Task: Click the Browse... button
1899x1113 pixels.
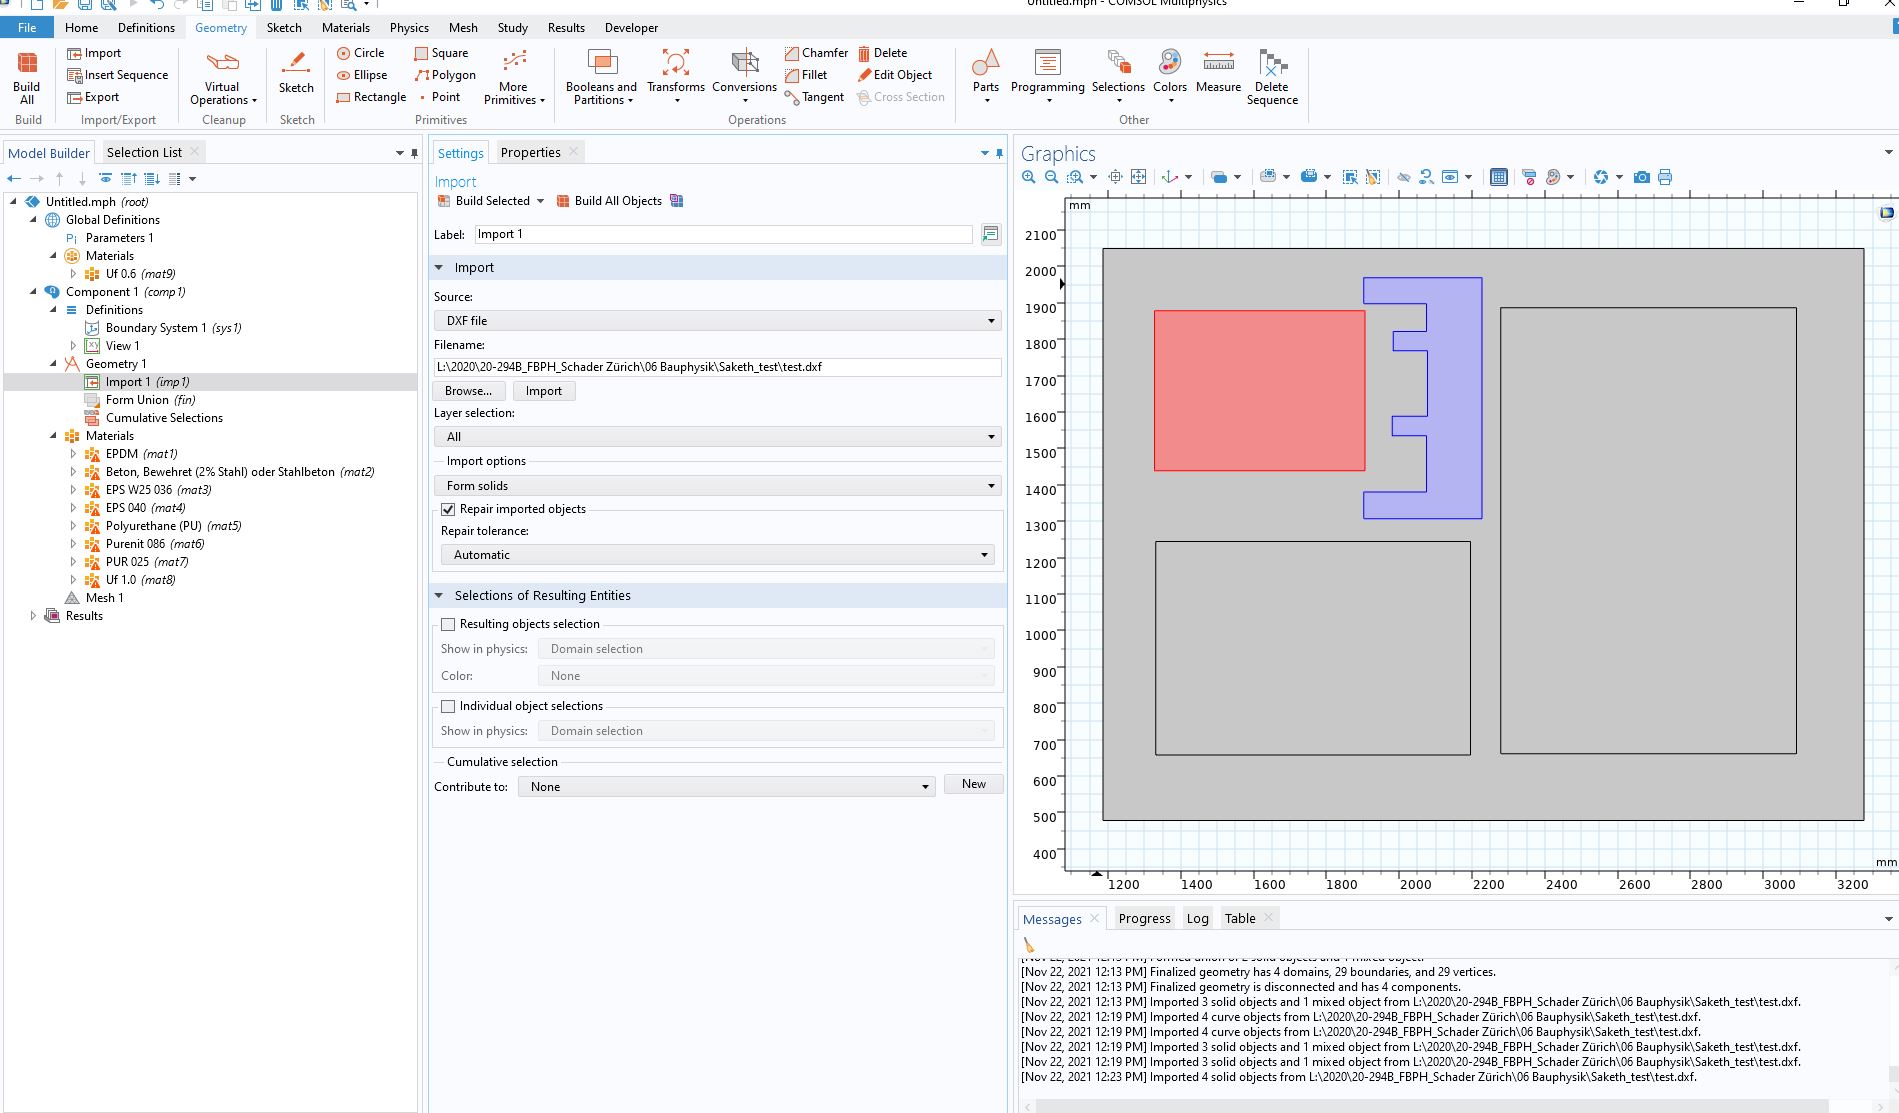Action: click(468, 391)
